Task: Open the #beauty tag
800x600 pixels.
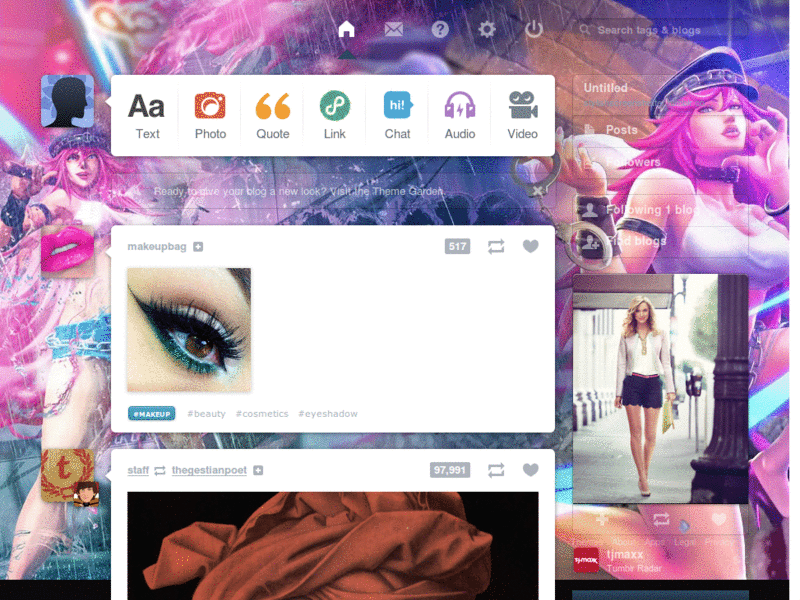Action: [206, 414]
